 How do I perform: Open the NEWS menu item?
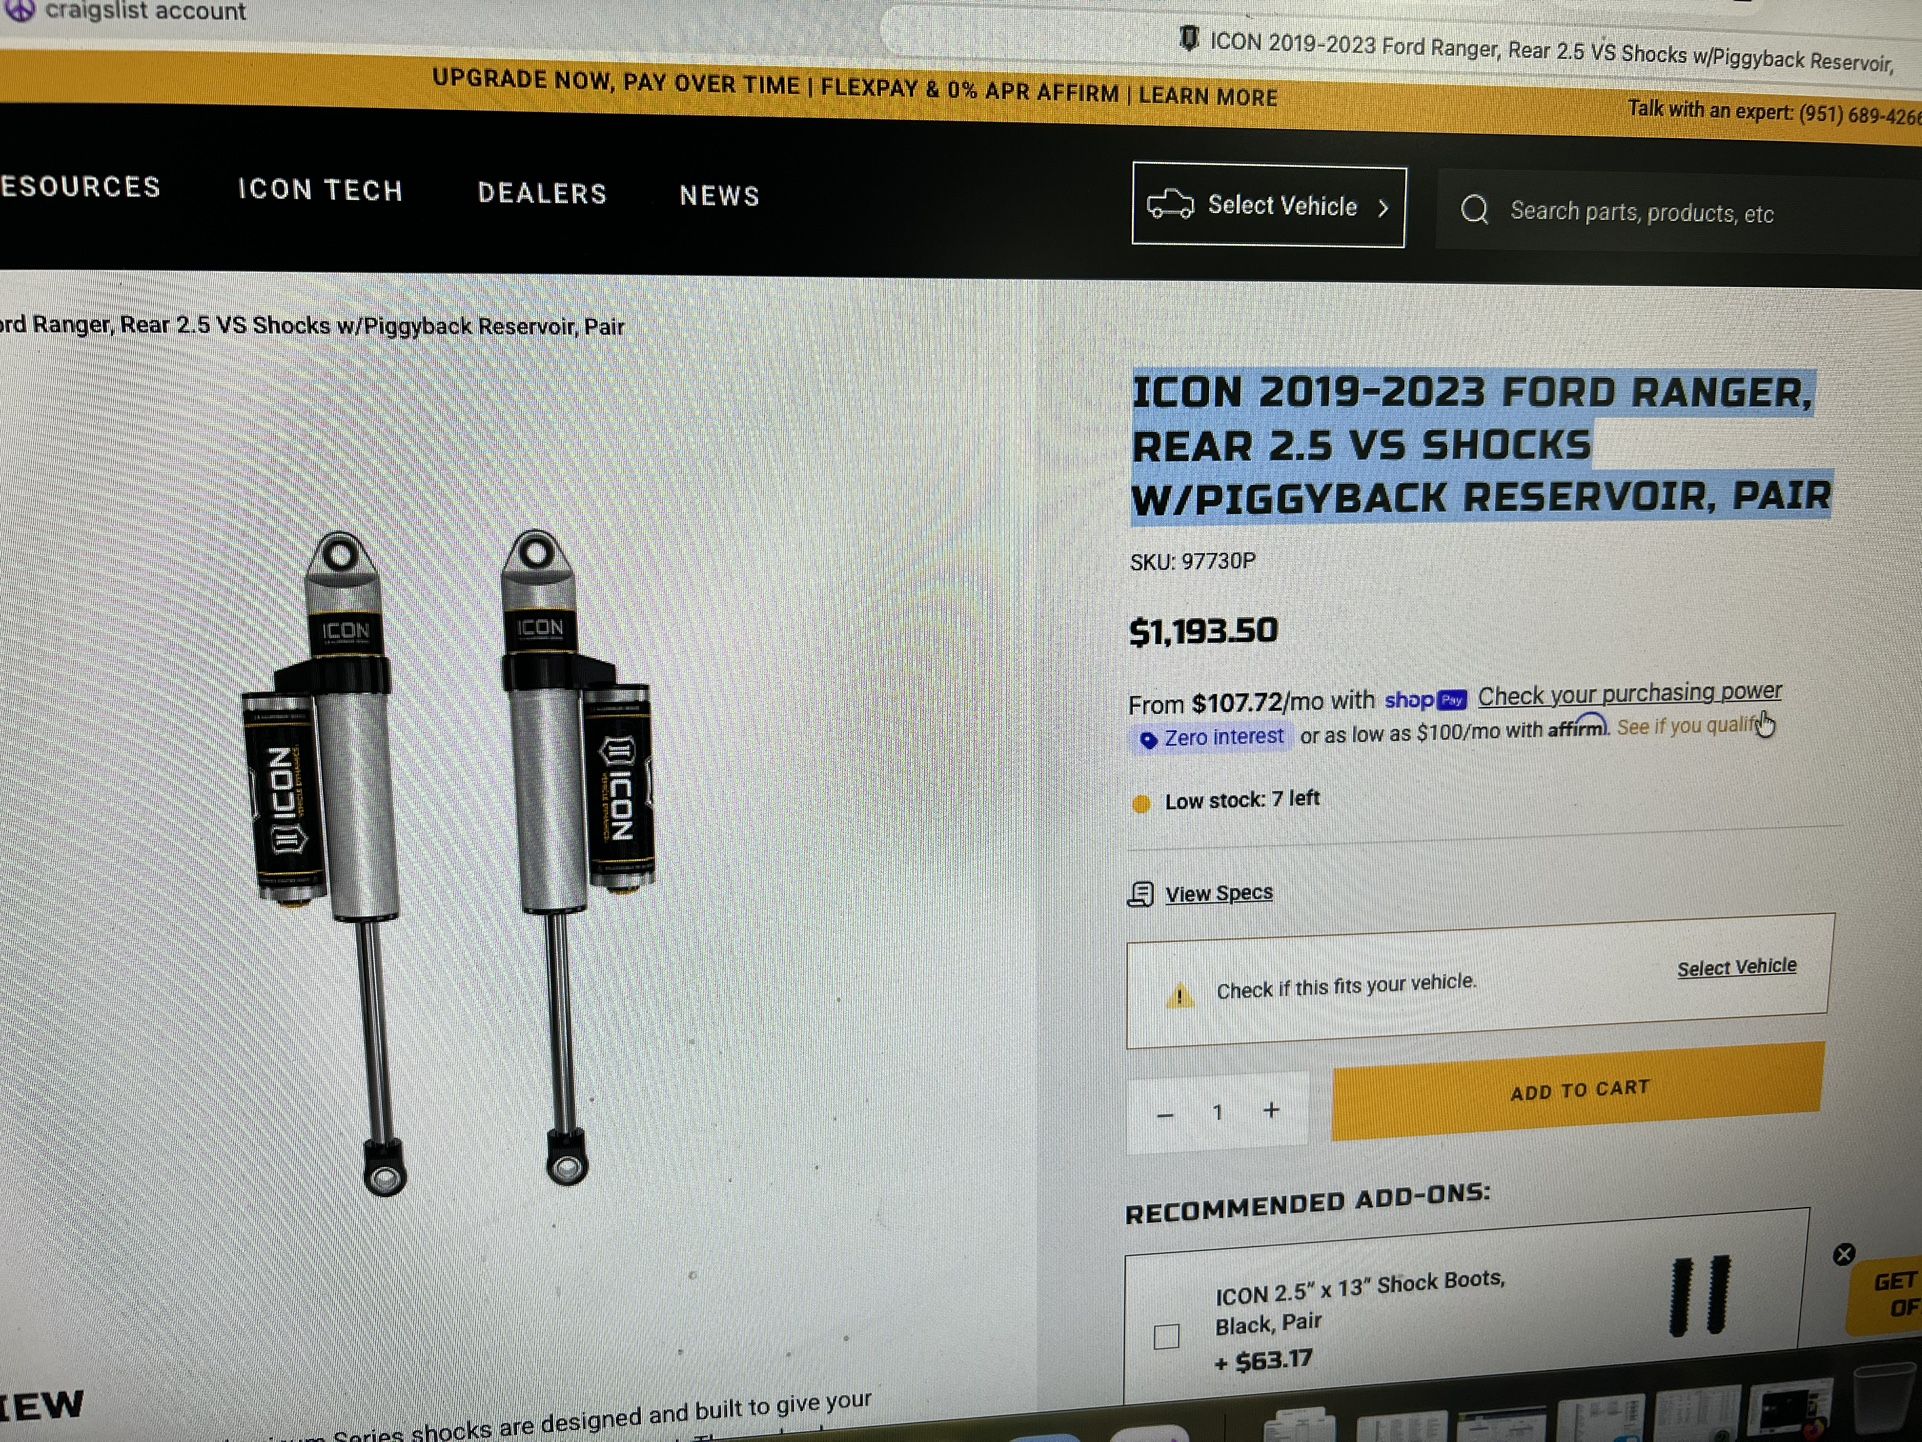tap(720, 196)
